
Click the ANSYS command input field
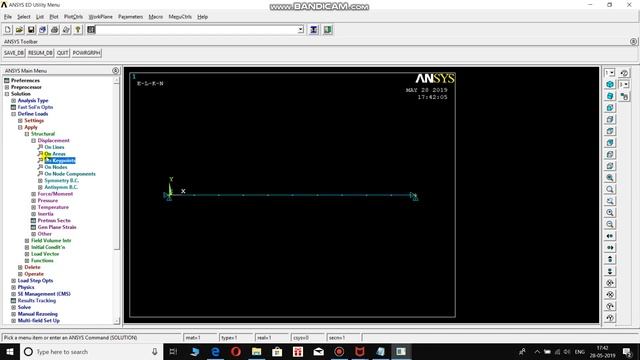pos(197,30)
